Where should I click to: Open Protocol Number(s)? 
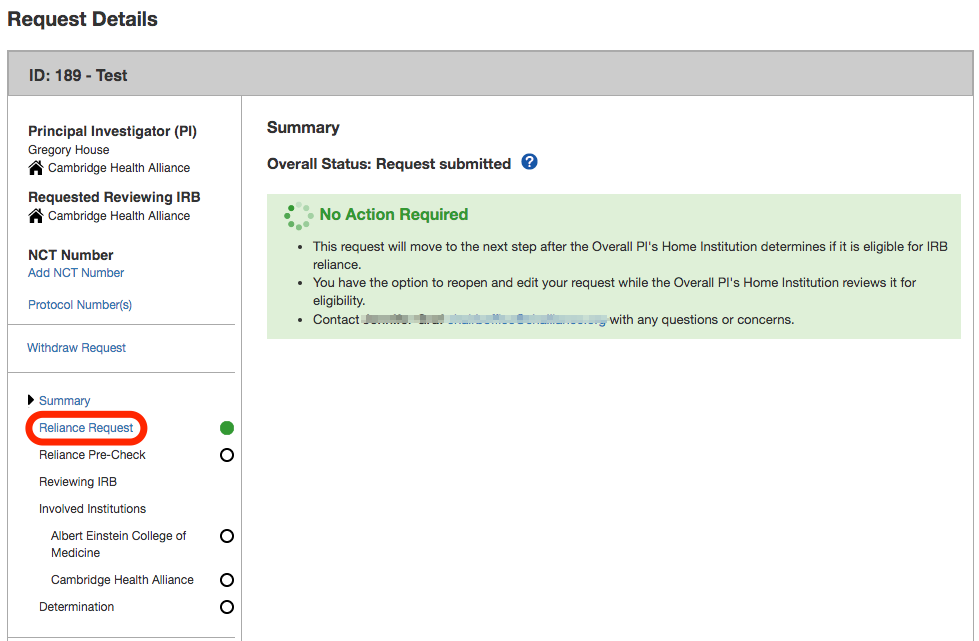tap(78, 304)
